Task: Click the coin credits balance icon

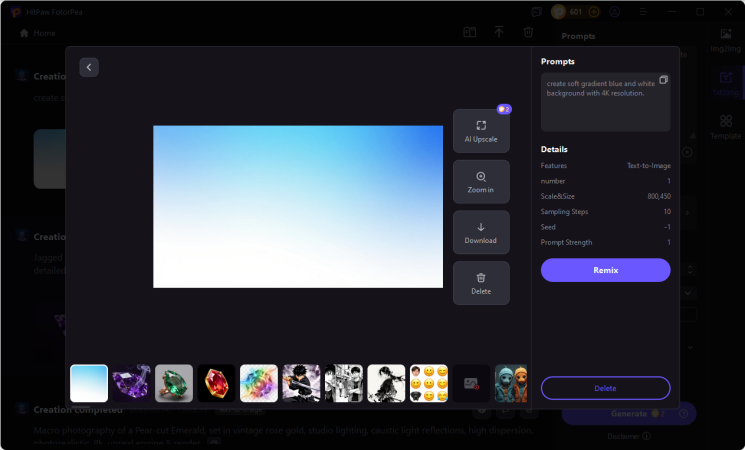Action: tap(560, 12)
